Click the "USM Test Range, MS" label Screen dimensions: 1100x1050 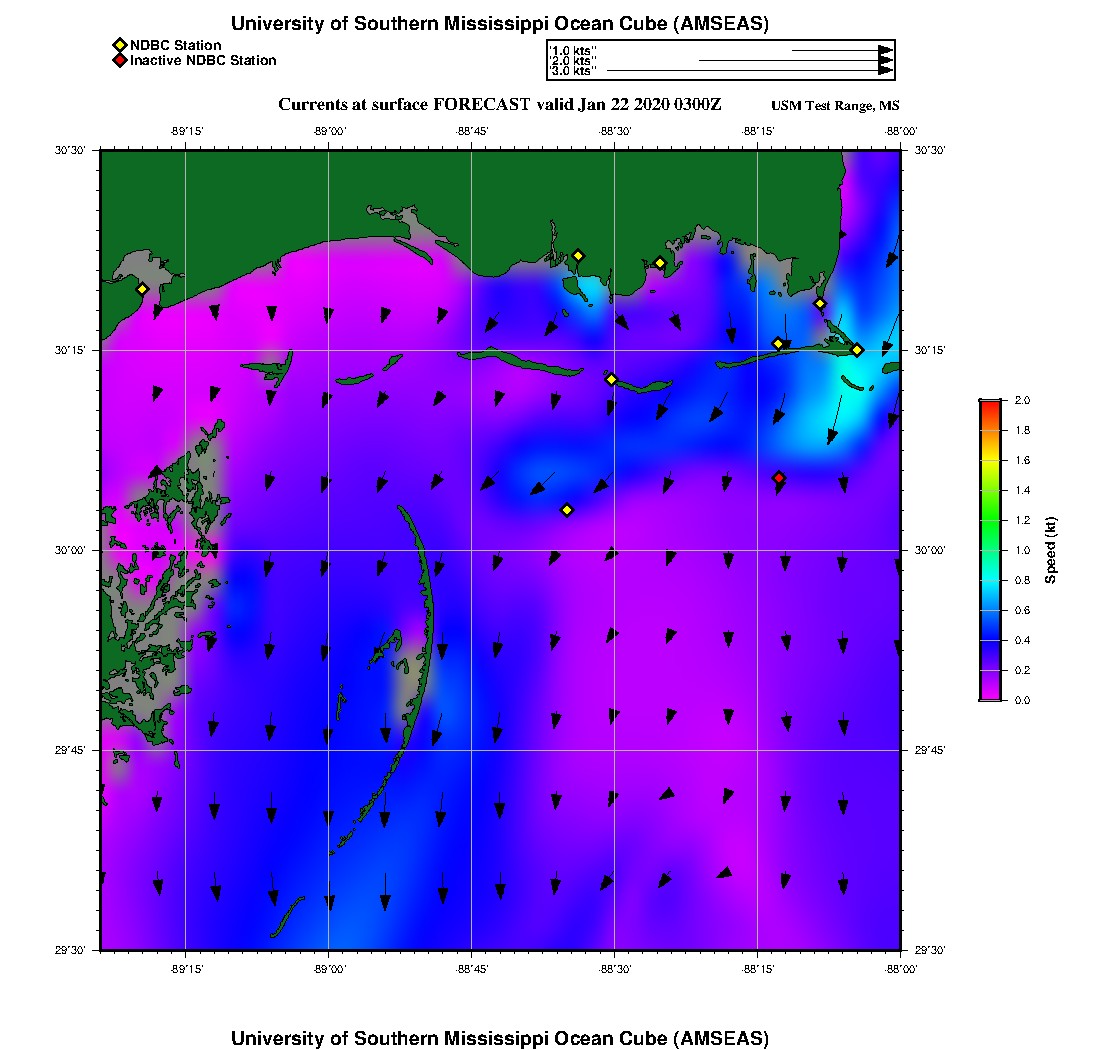(x=835, y=106)
